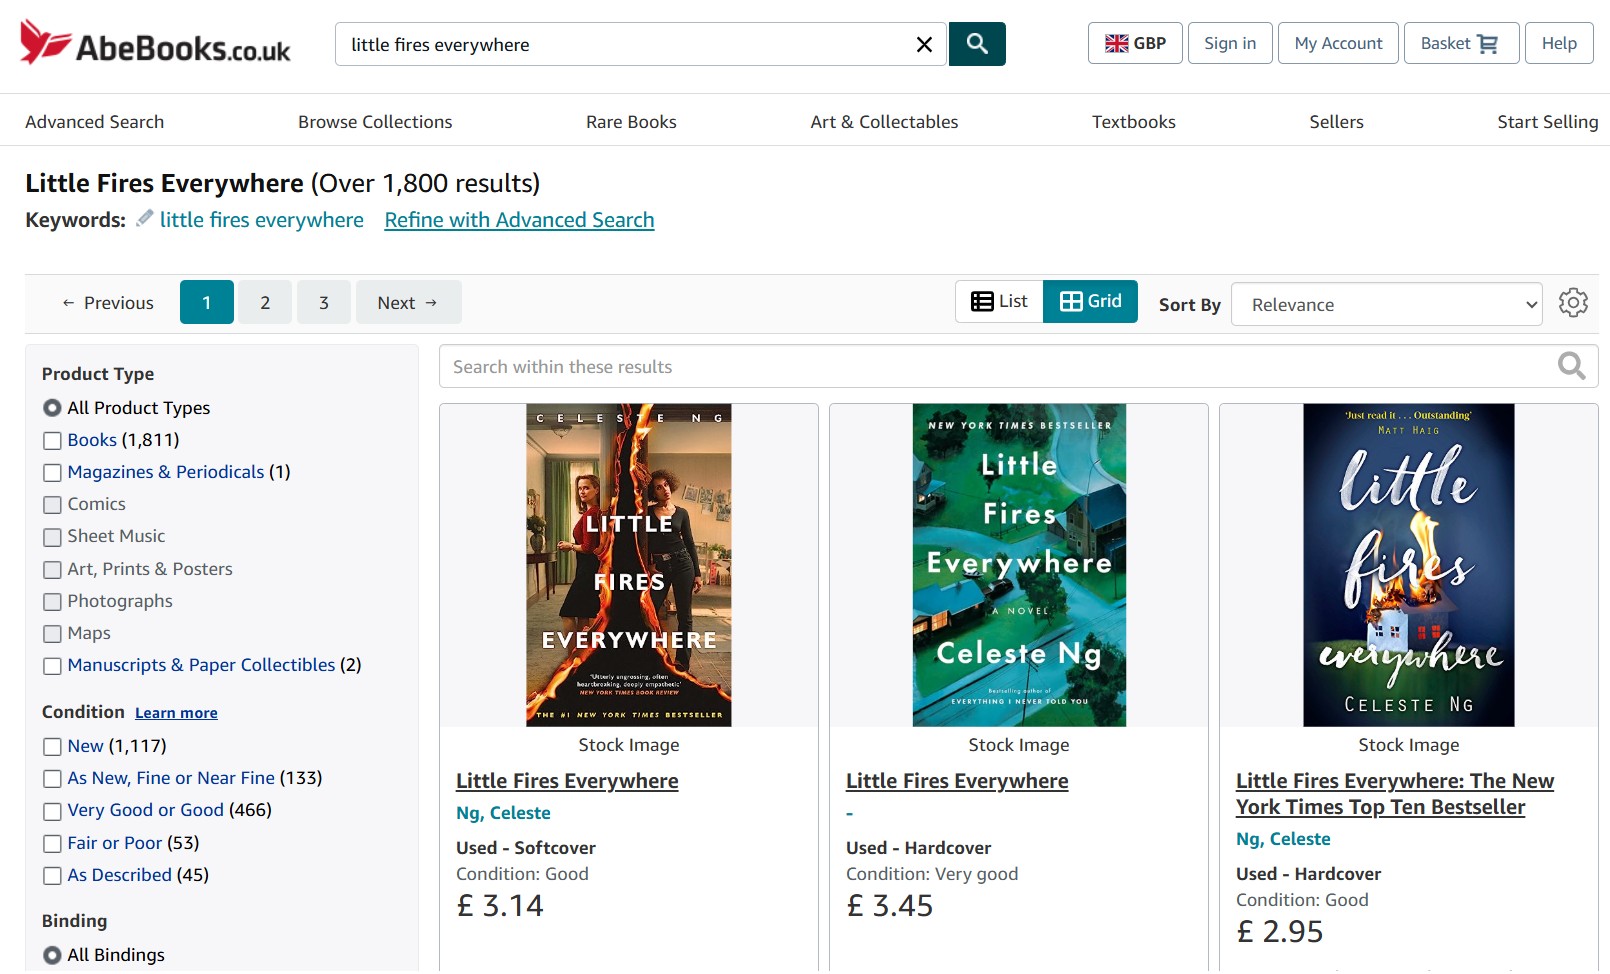Change Sort By from Relevance to another option

1386,304
